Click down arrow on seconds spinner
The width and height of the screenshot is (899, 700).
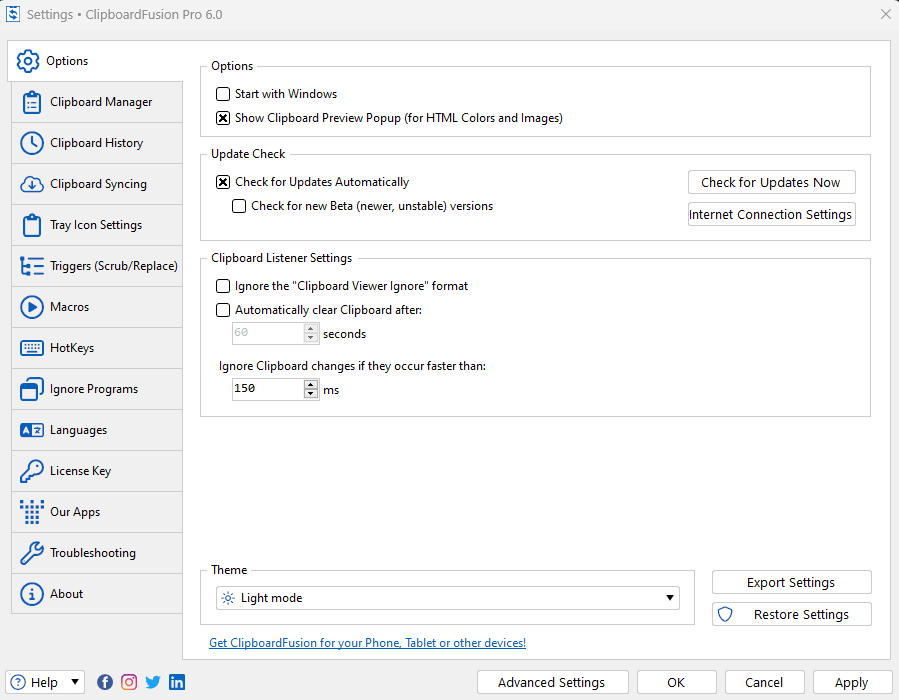pos(311,338)
